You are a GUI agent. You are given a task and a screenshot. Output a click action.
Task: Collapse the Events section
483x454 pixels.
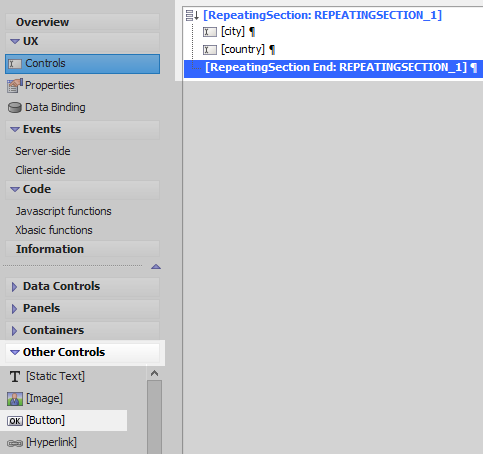click(15, 129)
